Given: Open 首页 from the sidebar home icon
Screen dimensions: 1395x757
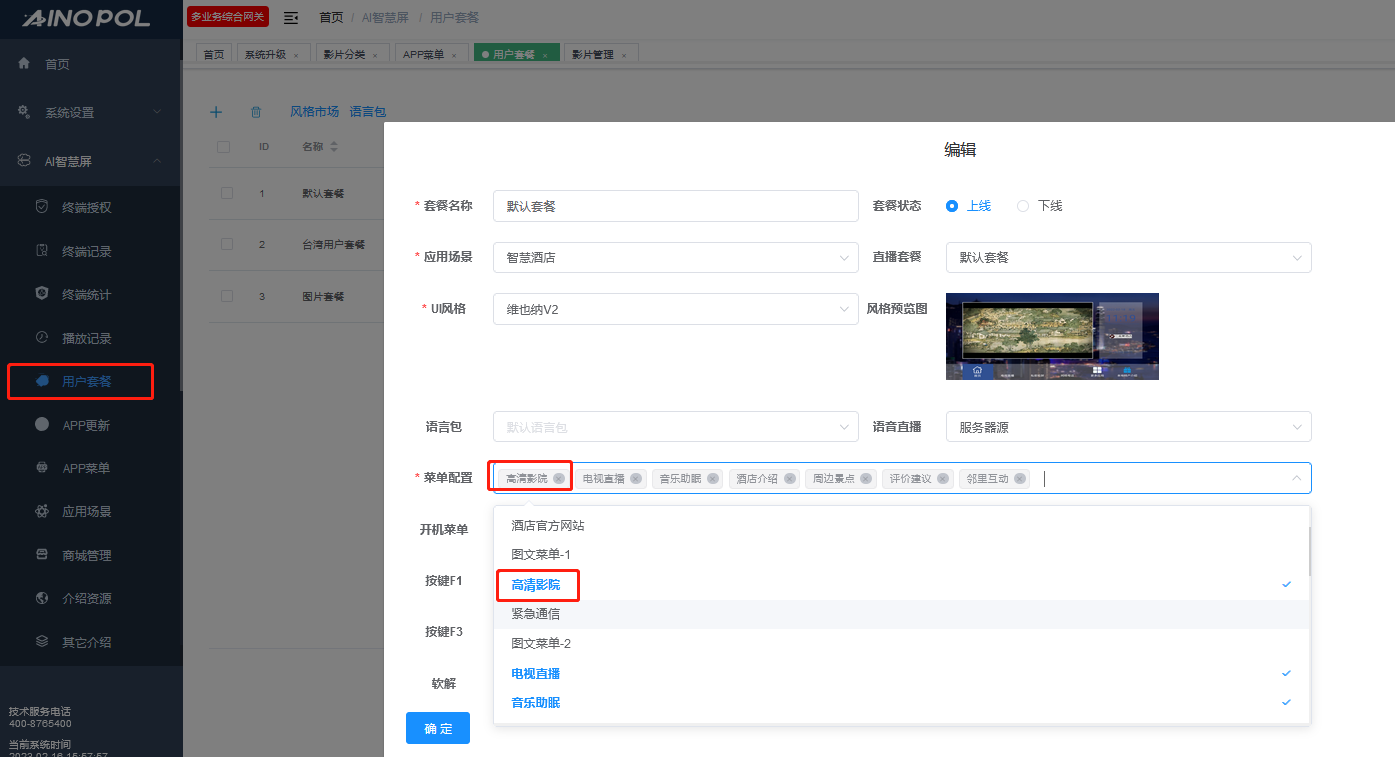Looking at the screenshot, I should [24, 64].
